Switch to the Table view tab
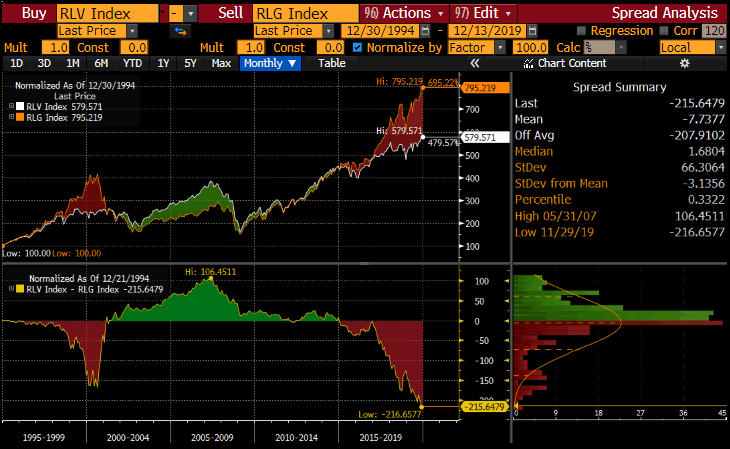 pyautogui.click(x=331, y=64)
